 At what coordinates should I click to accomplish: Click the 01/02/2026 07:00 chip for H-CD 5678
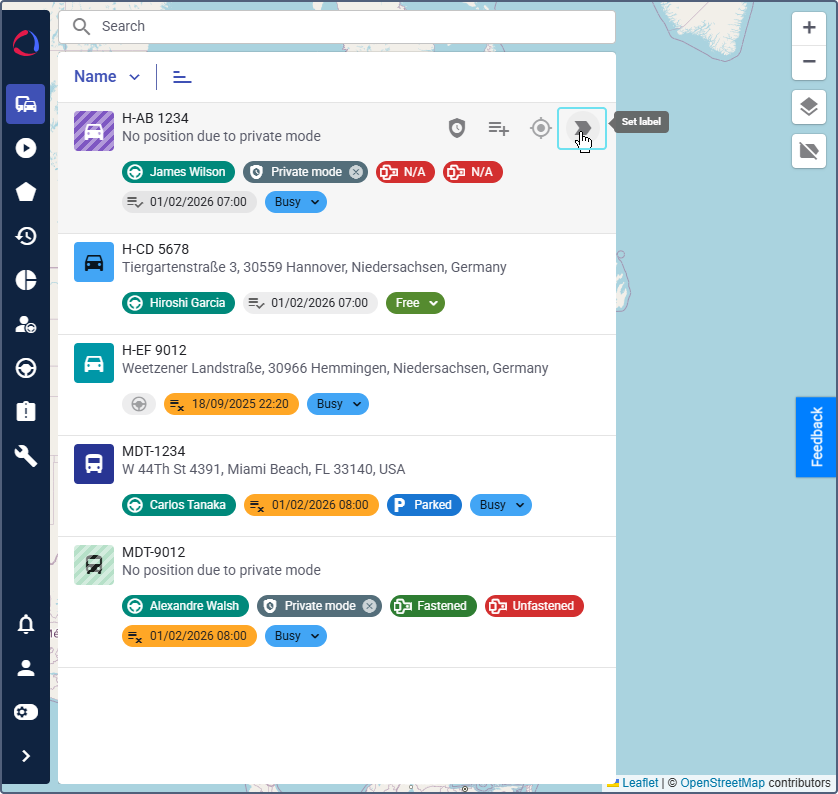tap(311, 303)
